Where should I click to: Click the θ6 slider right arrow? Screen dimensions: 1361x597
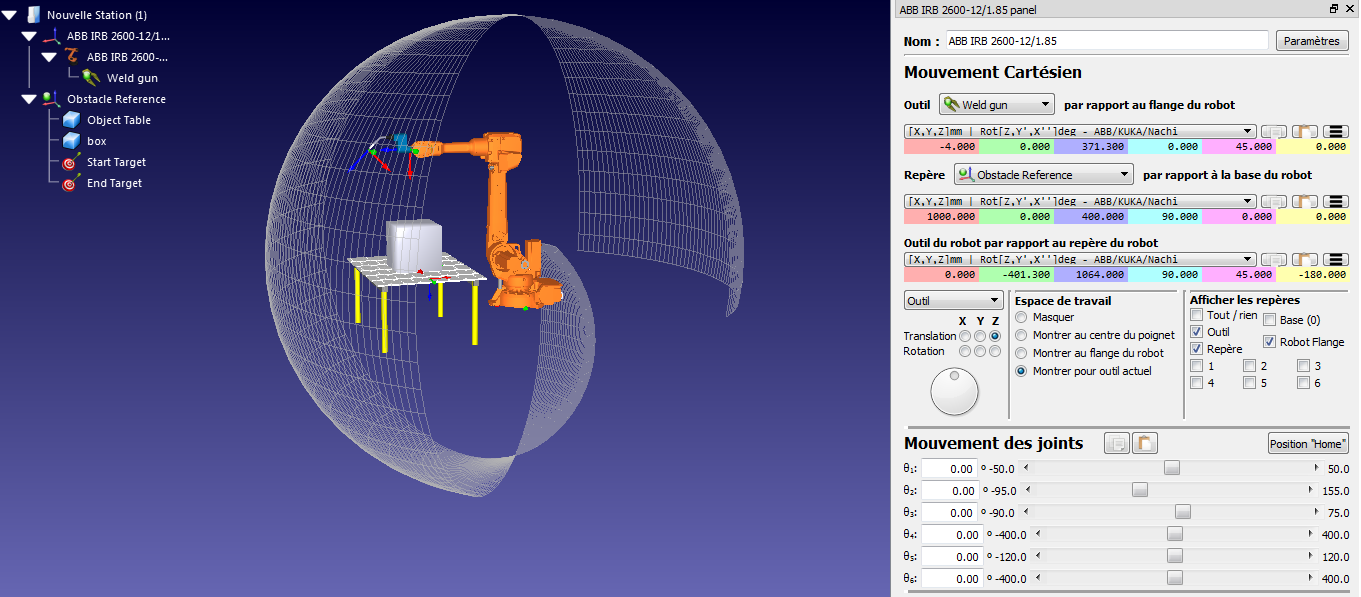1313,578
